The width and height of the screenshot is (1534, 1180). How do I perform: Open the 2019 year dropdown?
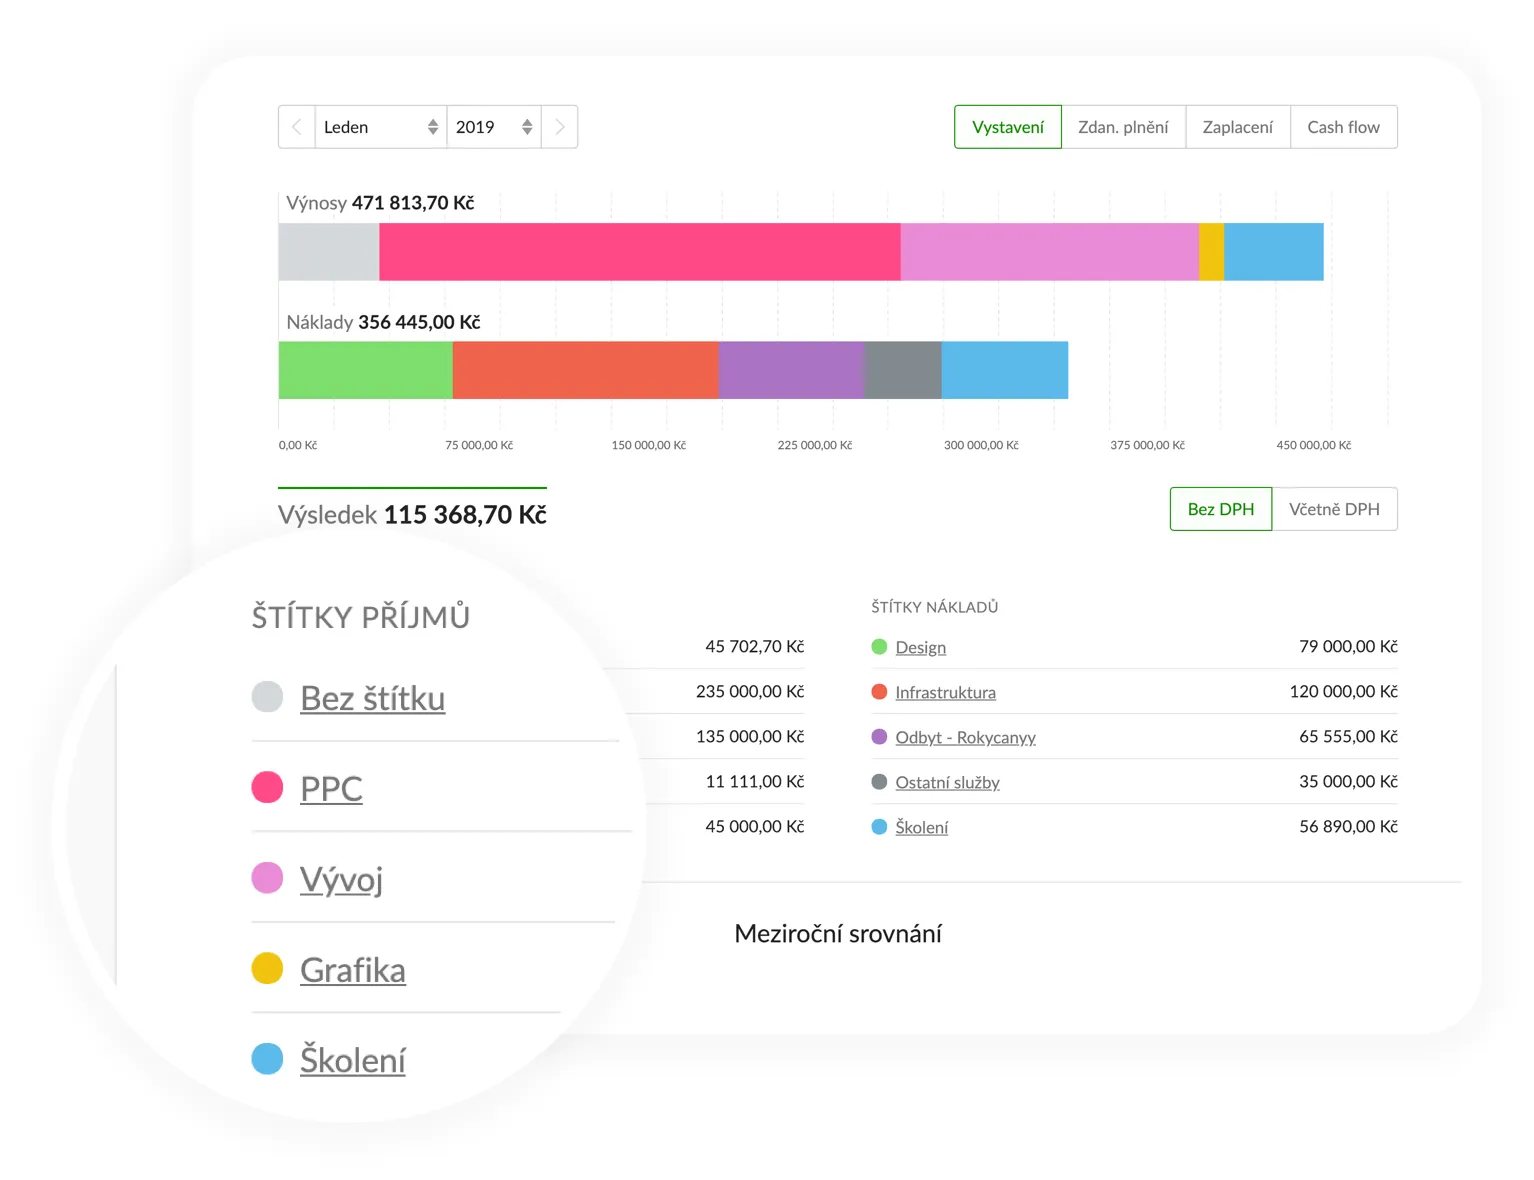point(493,127)
